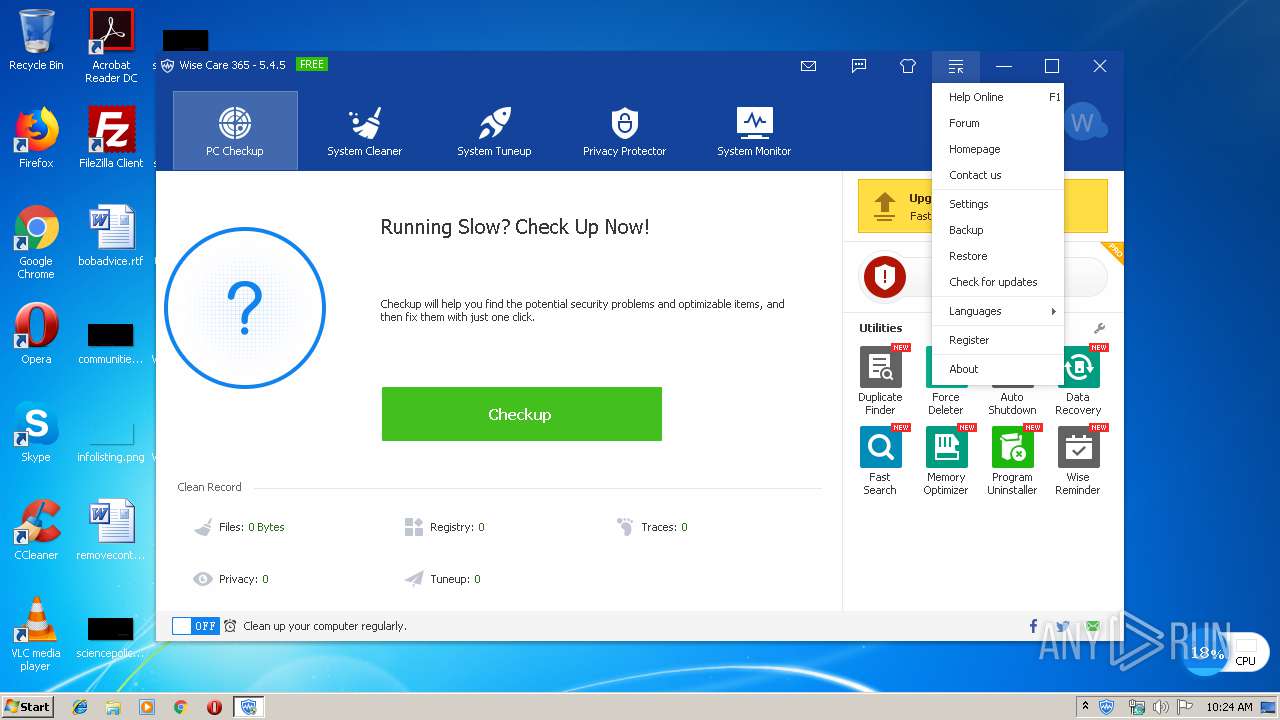
Task: Show hidden tray icons arrow
Action: pos(1086,707)
